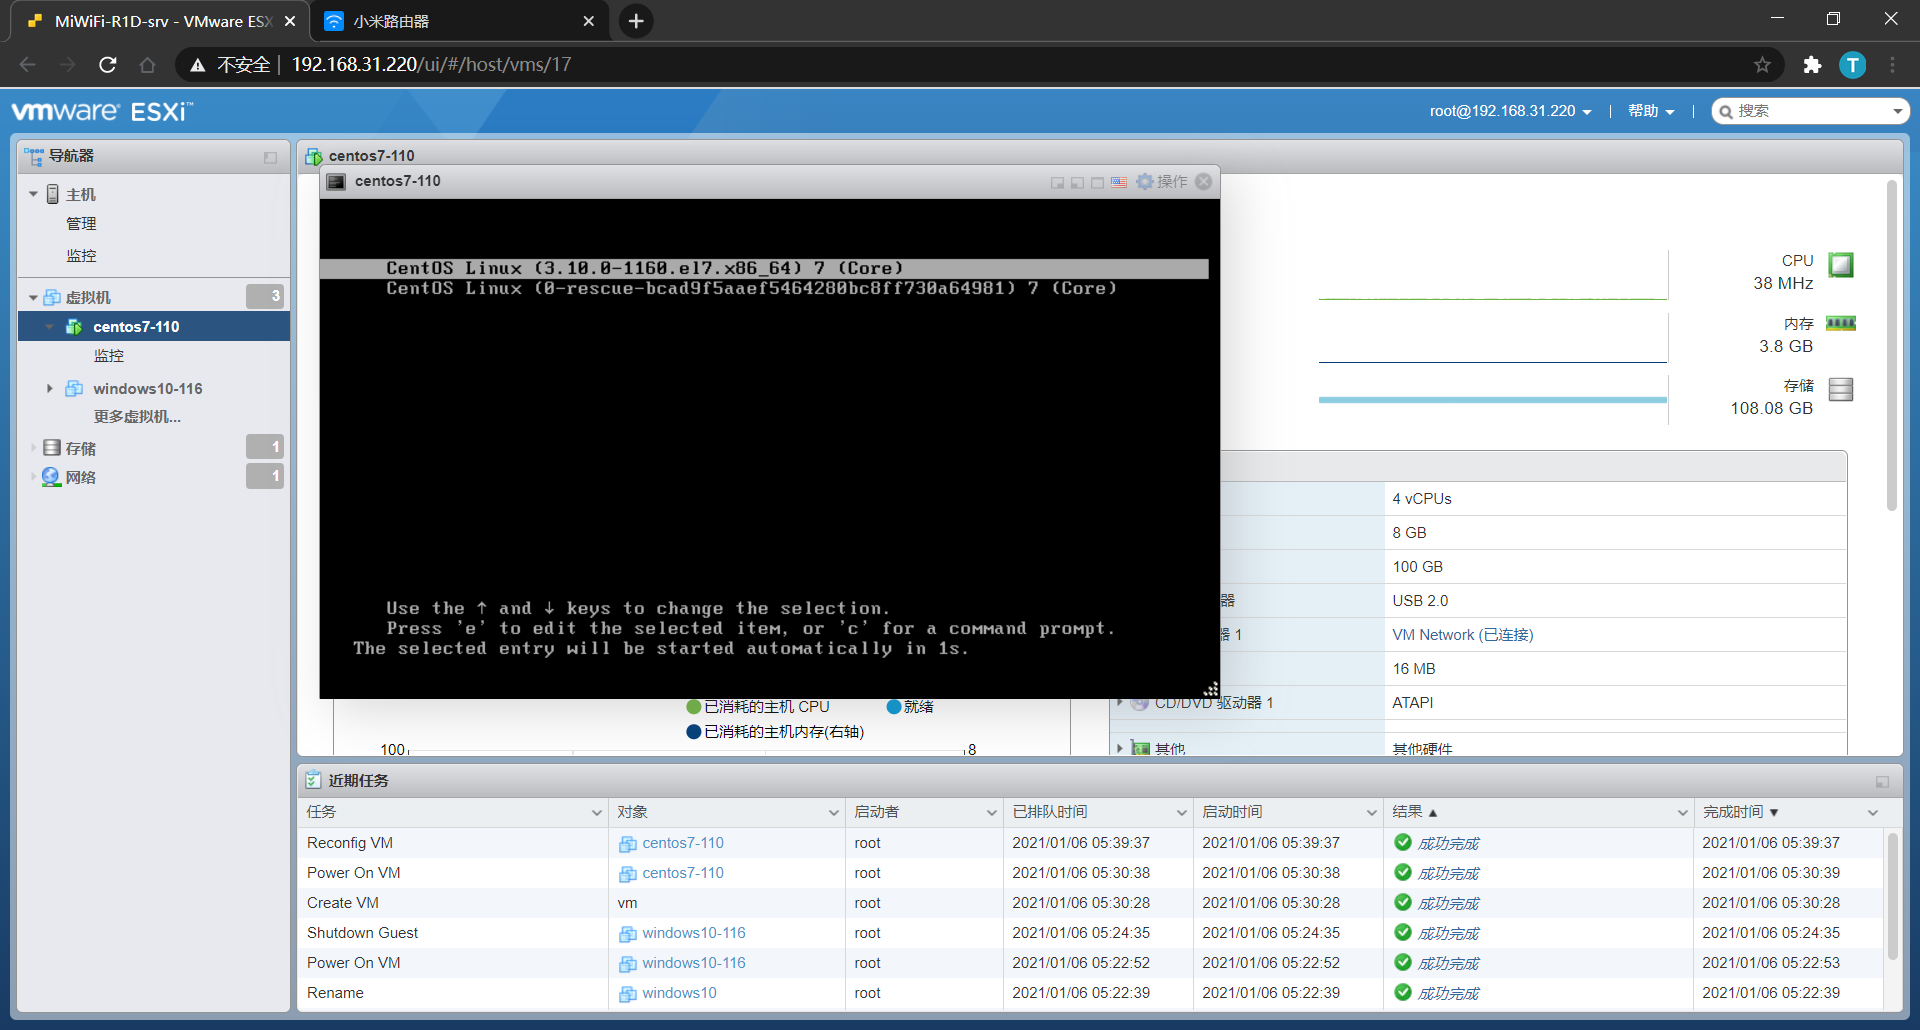Click the 其他 other hardware icon

(x=1140, y=748)
